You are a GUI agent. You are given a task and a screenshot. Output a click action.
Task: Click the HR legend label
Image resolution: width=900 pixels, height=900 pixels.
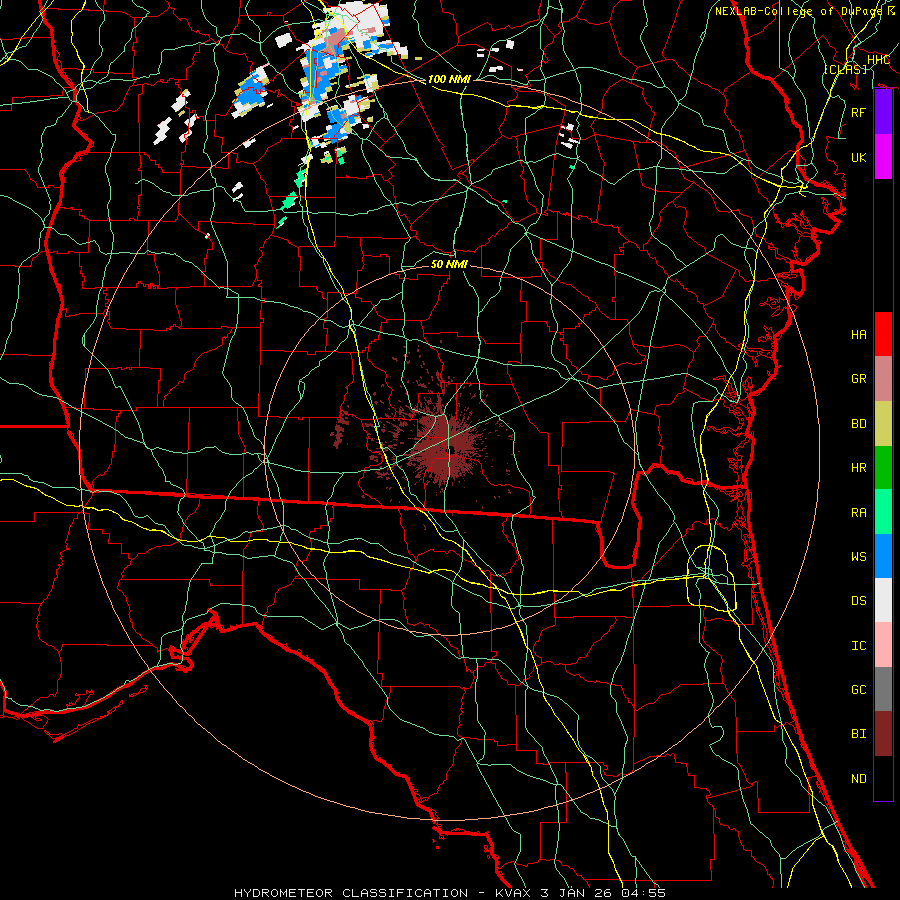pos(859,468)
